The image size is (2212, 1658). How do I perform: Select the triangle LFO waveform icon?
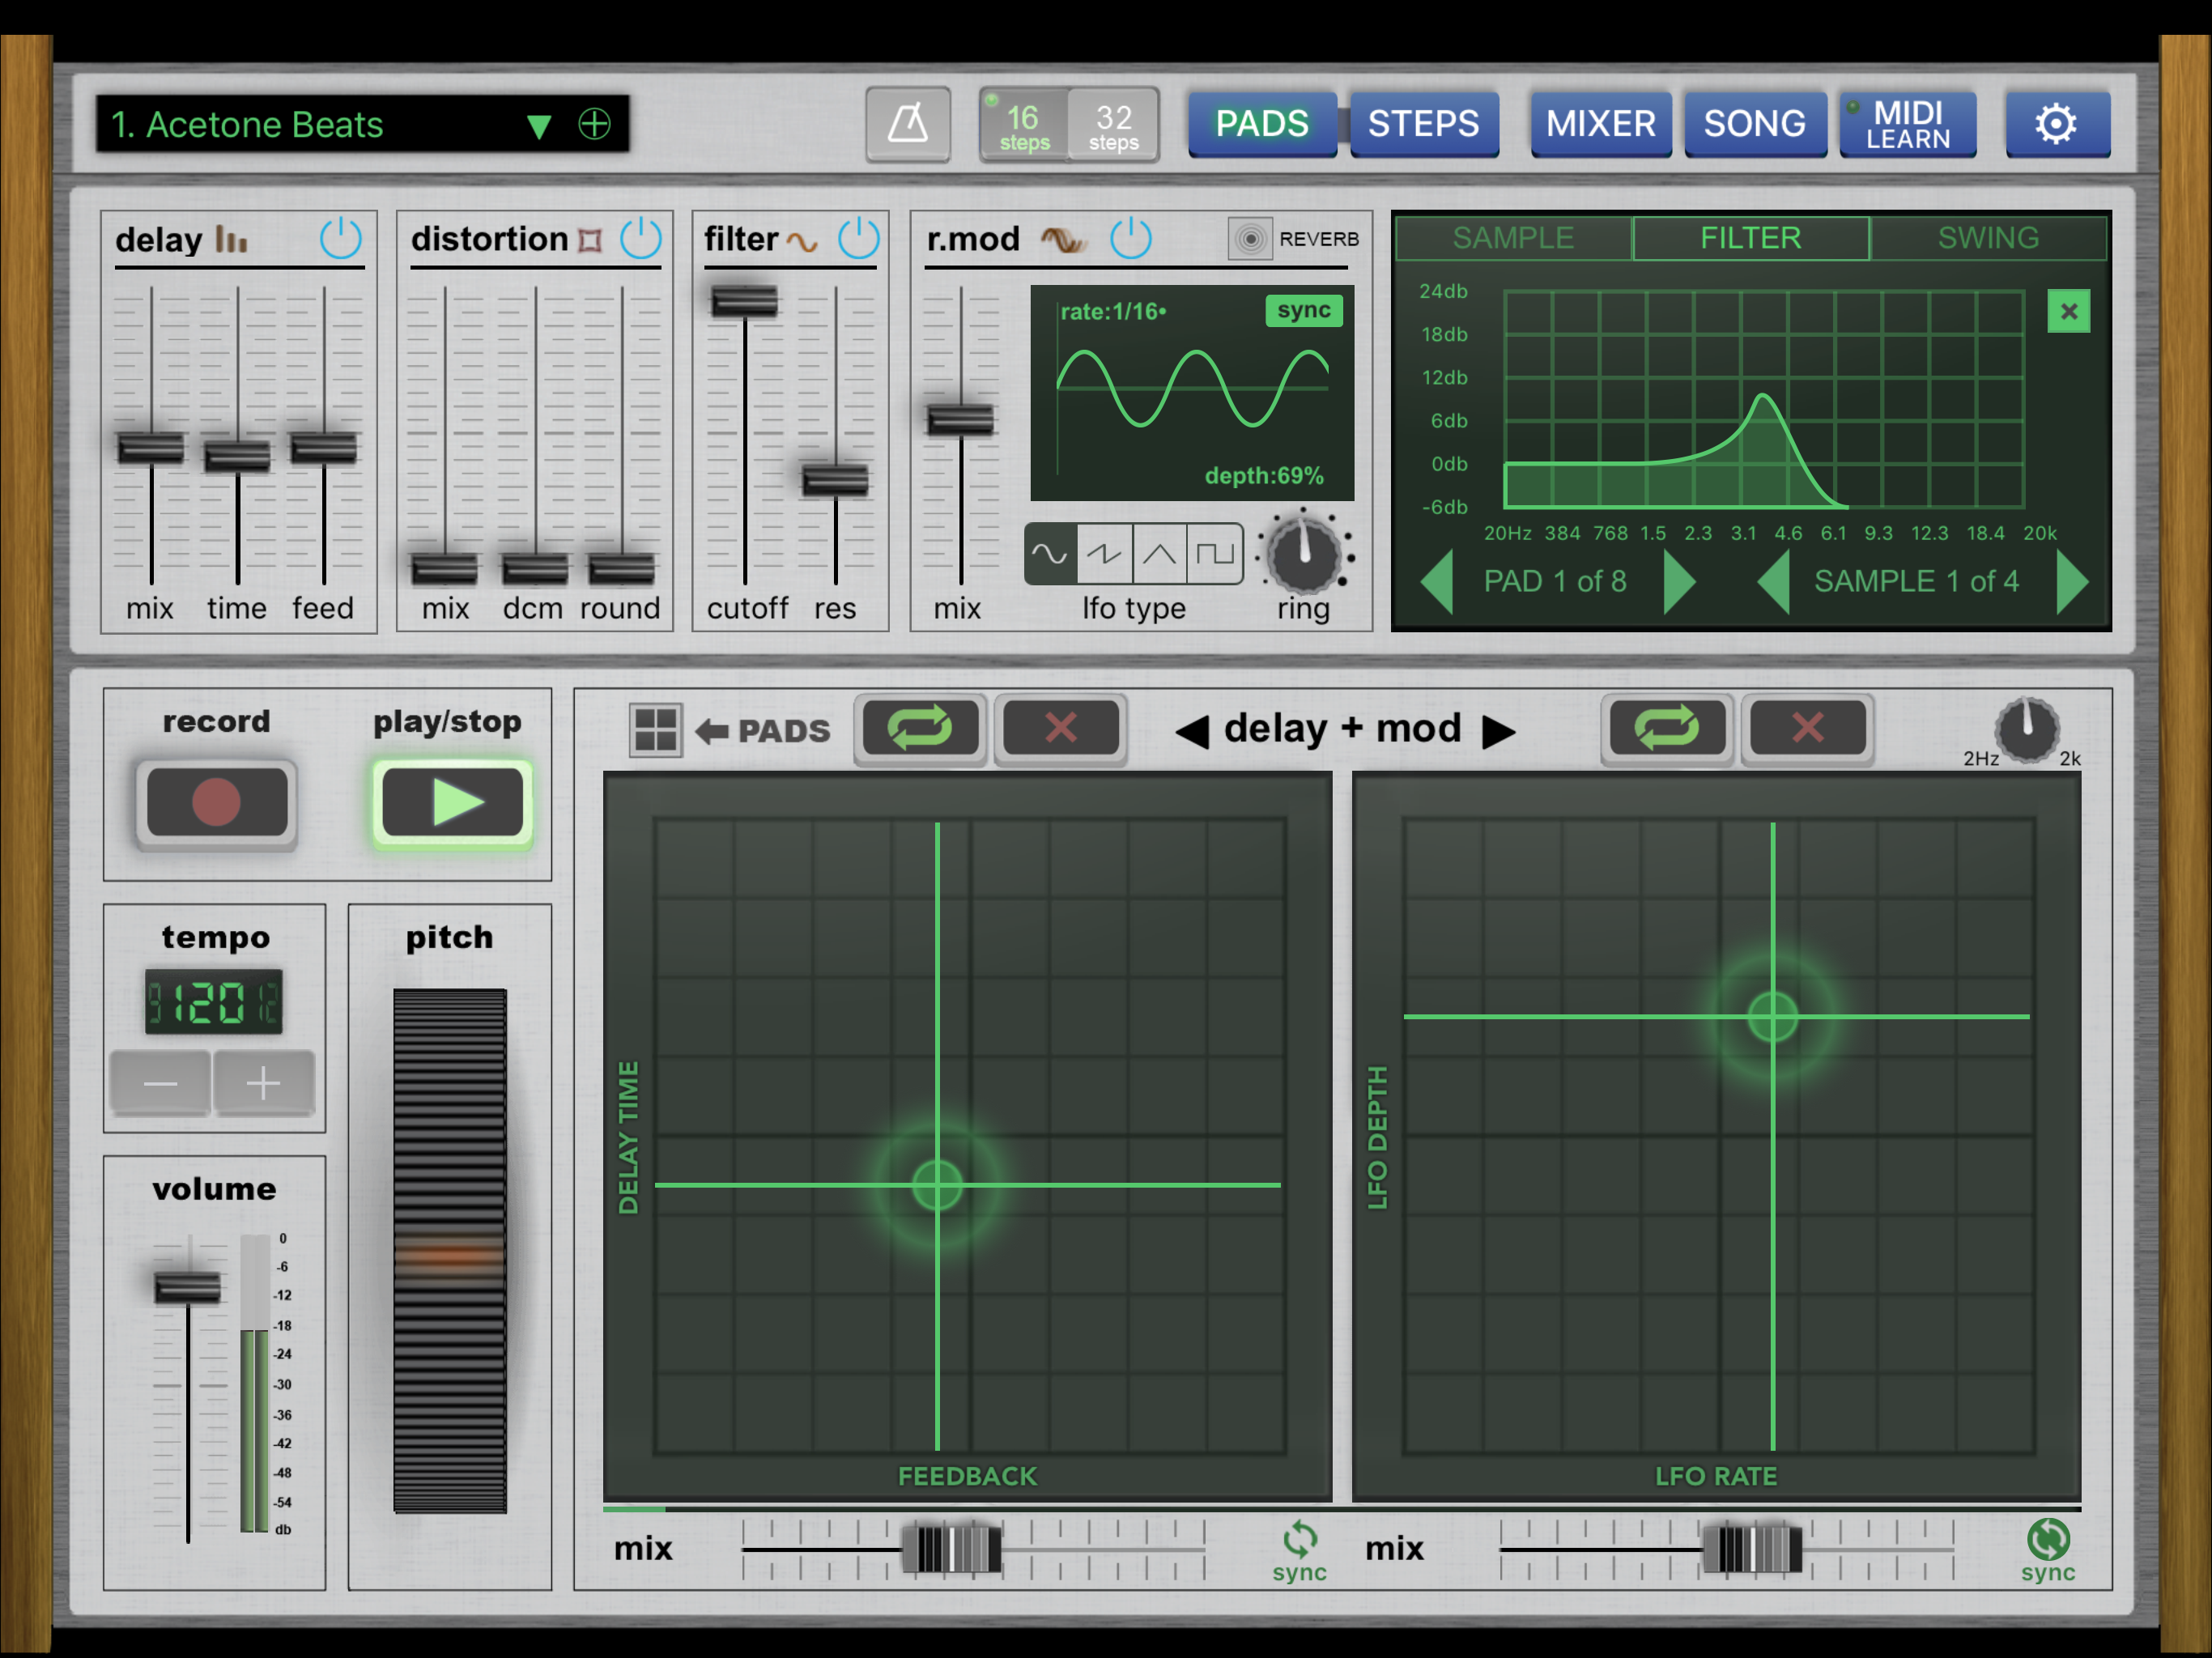(x=1159, y=553)
